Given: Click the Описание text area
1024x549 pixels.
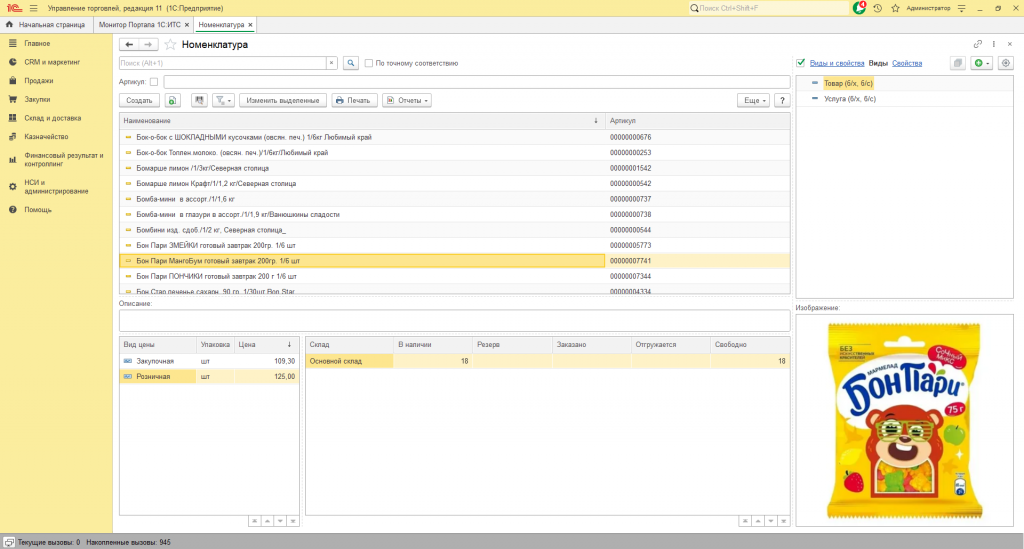Looking at the screenshot, I should 455,321.
